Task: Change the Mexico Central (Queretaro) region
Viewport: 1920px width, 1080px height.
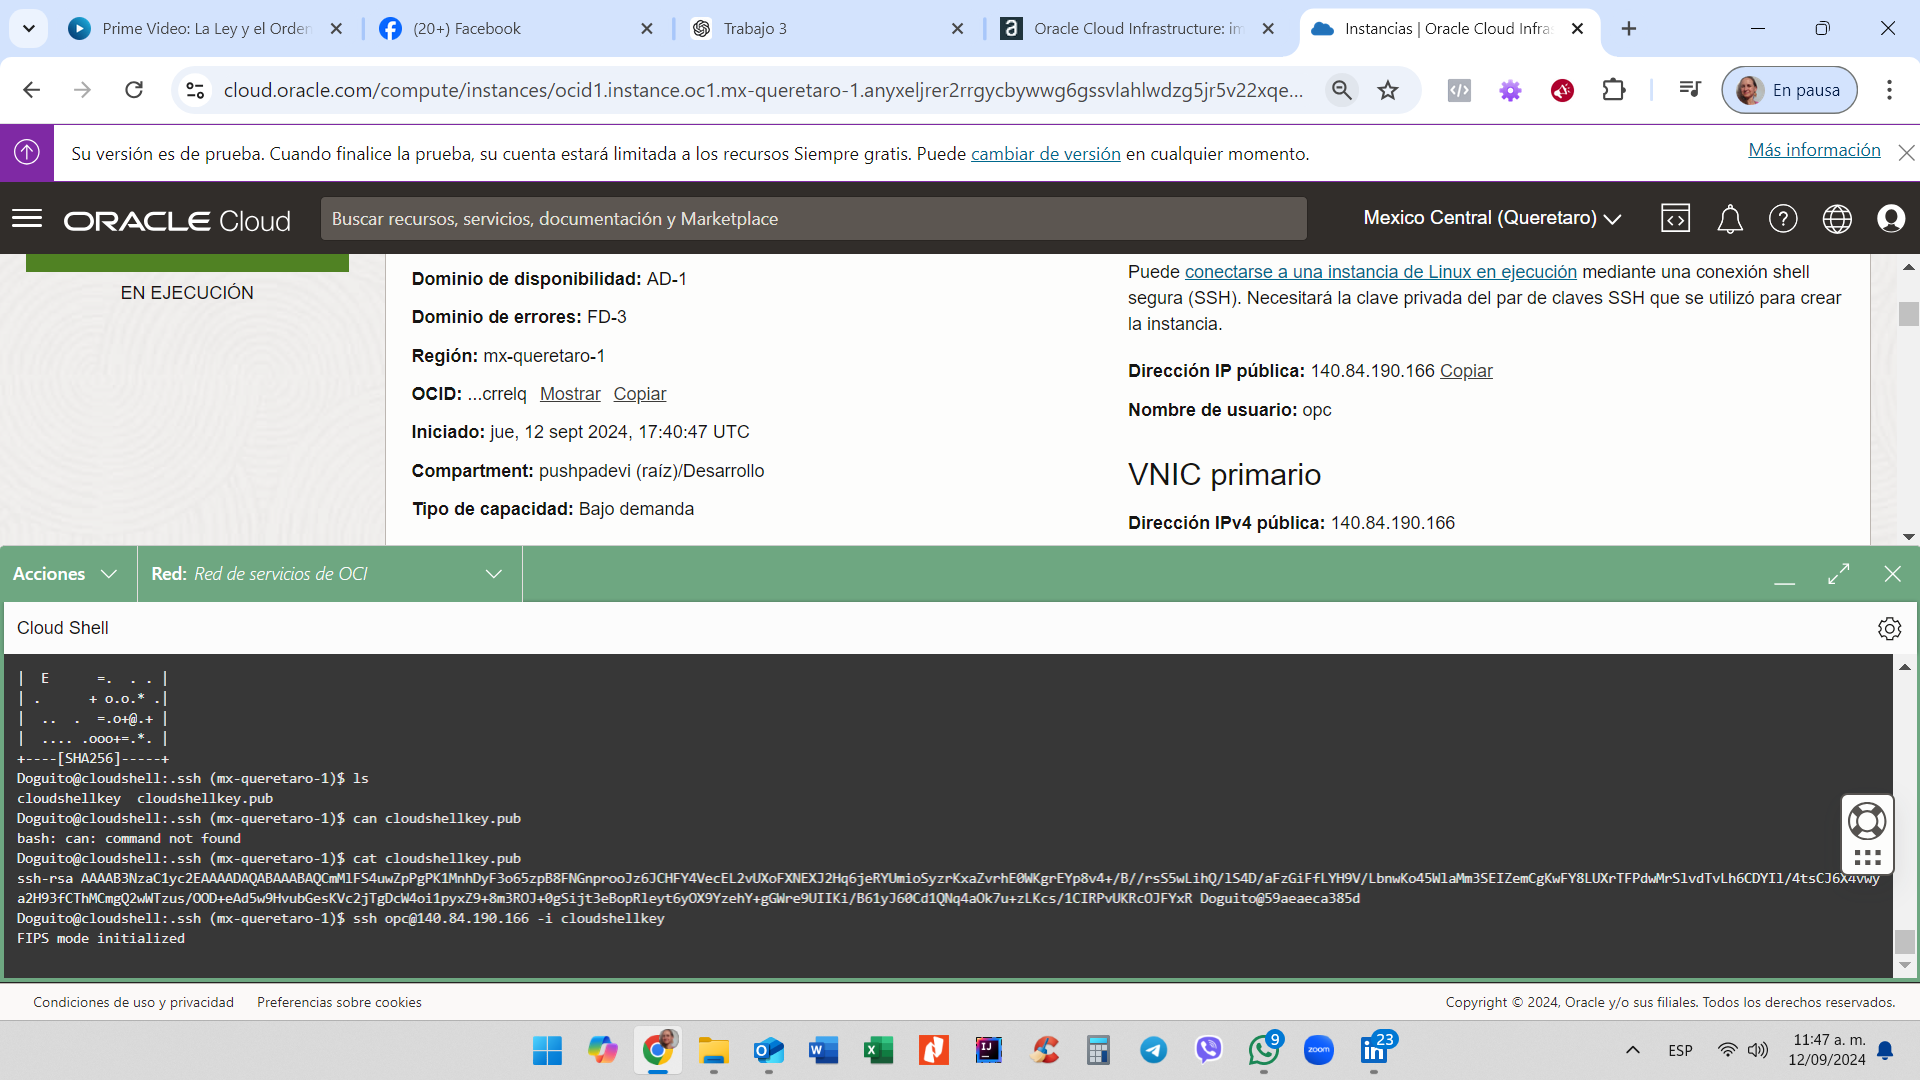Action: 1492,218
